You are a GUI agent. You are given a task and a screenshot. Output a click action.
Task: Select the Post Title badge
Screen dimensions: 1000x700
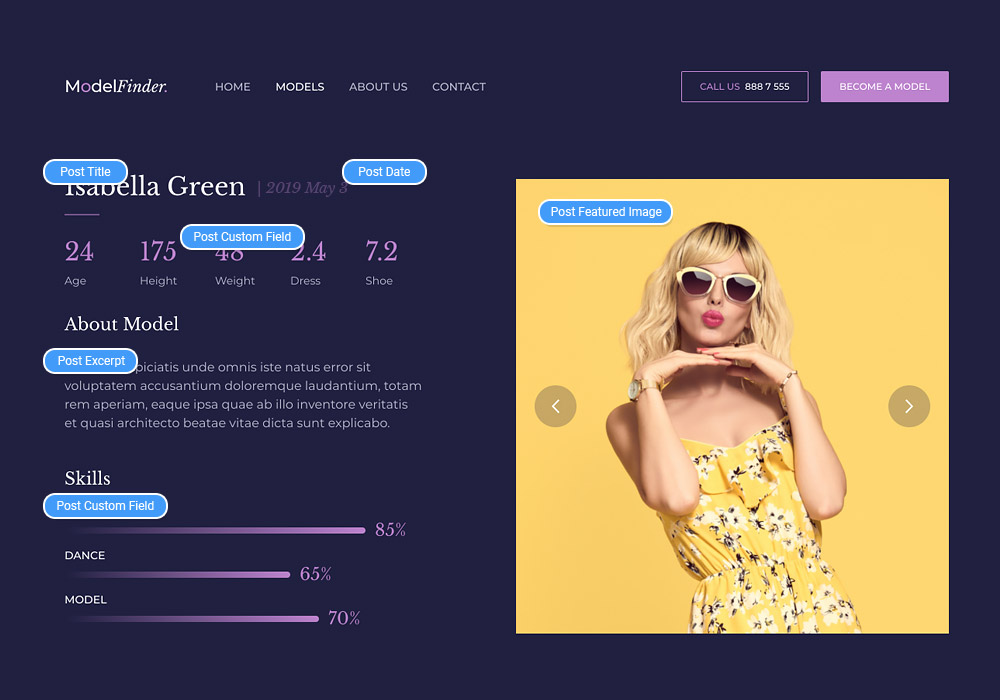85,172
